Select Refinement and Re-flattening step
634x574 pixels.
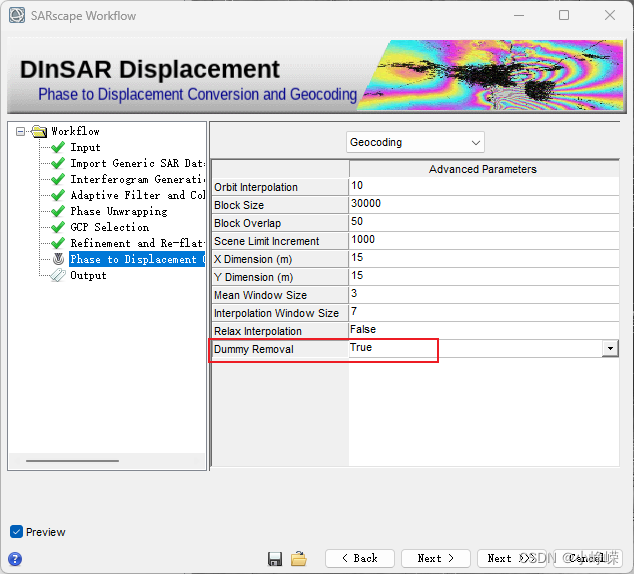click(137, 243)
